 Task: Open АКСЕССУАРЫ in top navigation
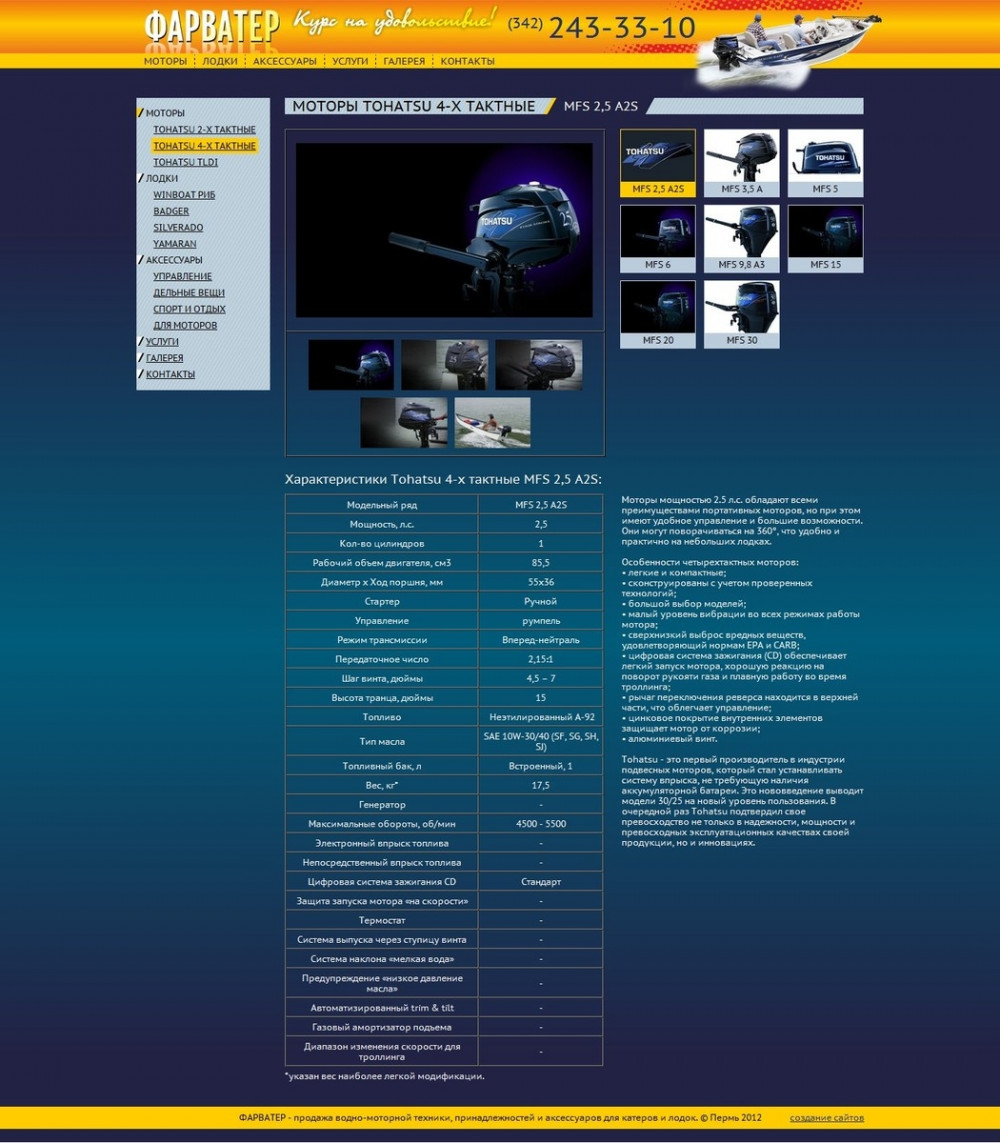[285, 61]
